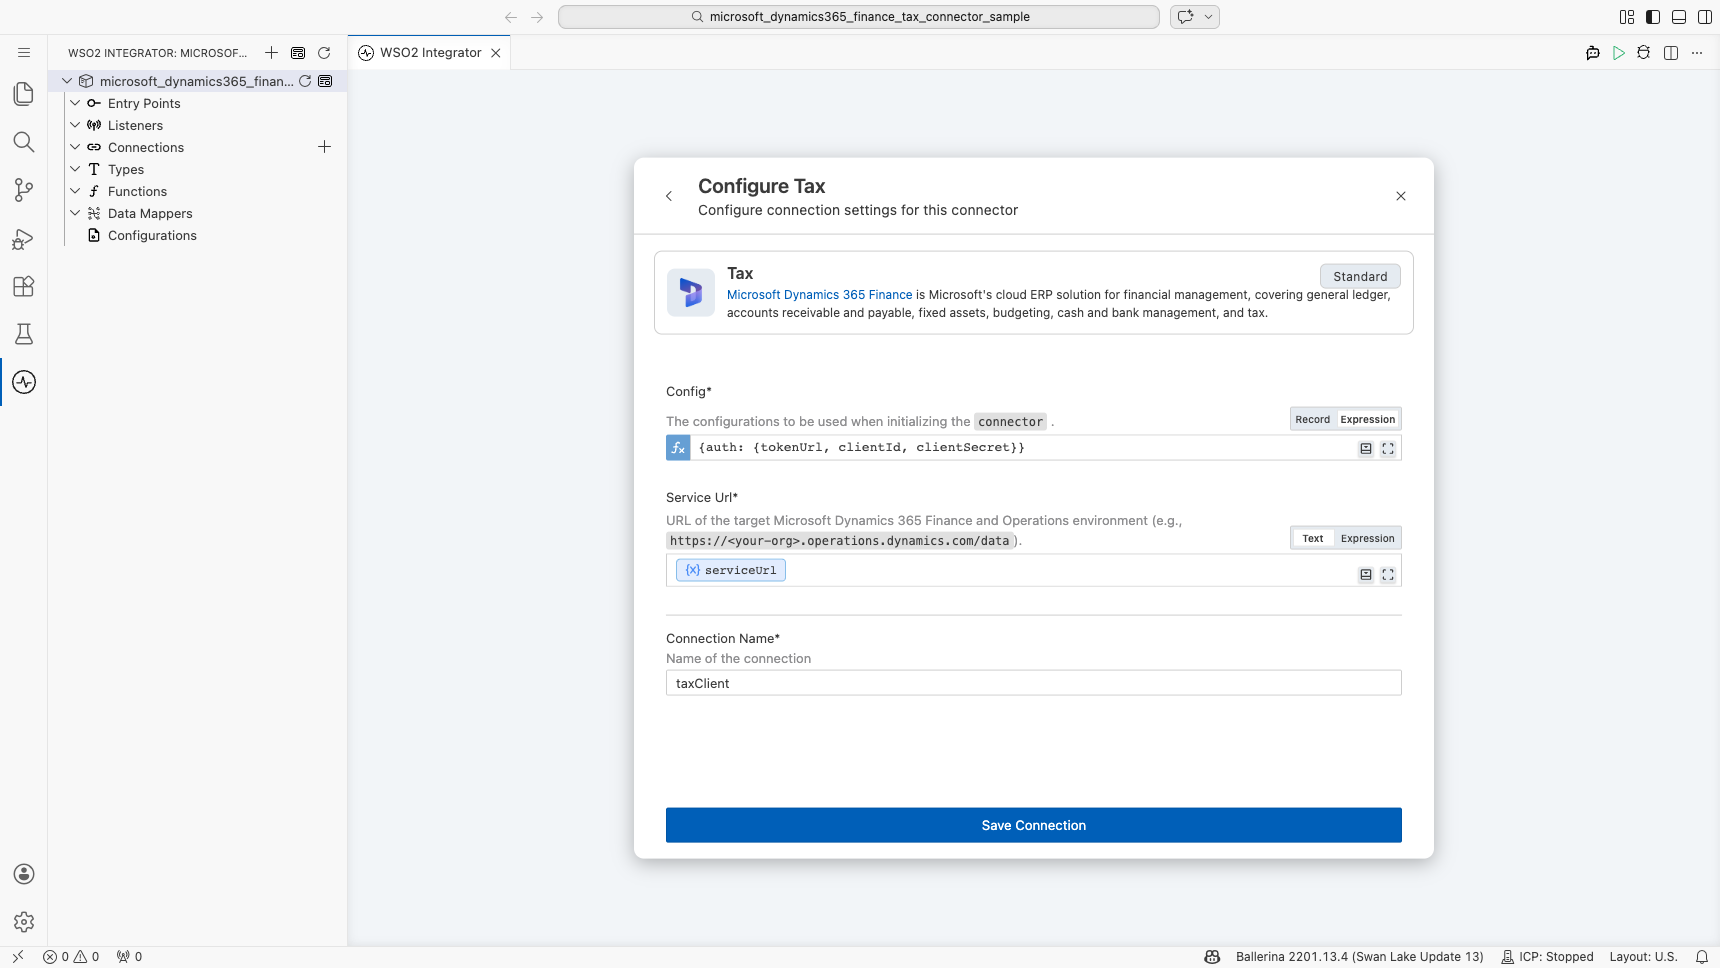Customize layout in title bar
1720x968 pixels.
(x=1627, y=17)
